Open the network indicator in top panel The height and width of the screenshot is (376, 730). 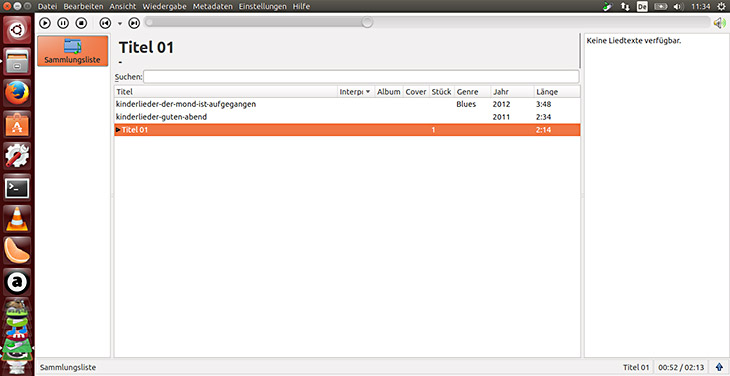[x=625, y=7]
